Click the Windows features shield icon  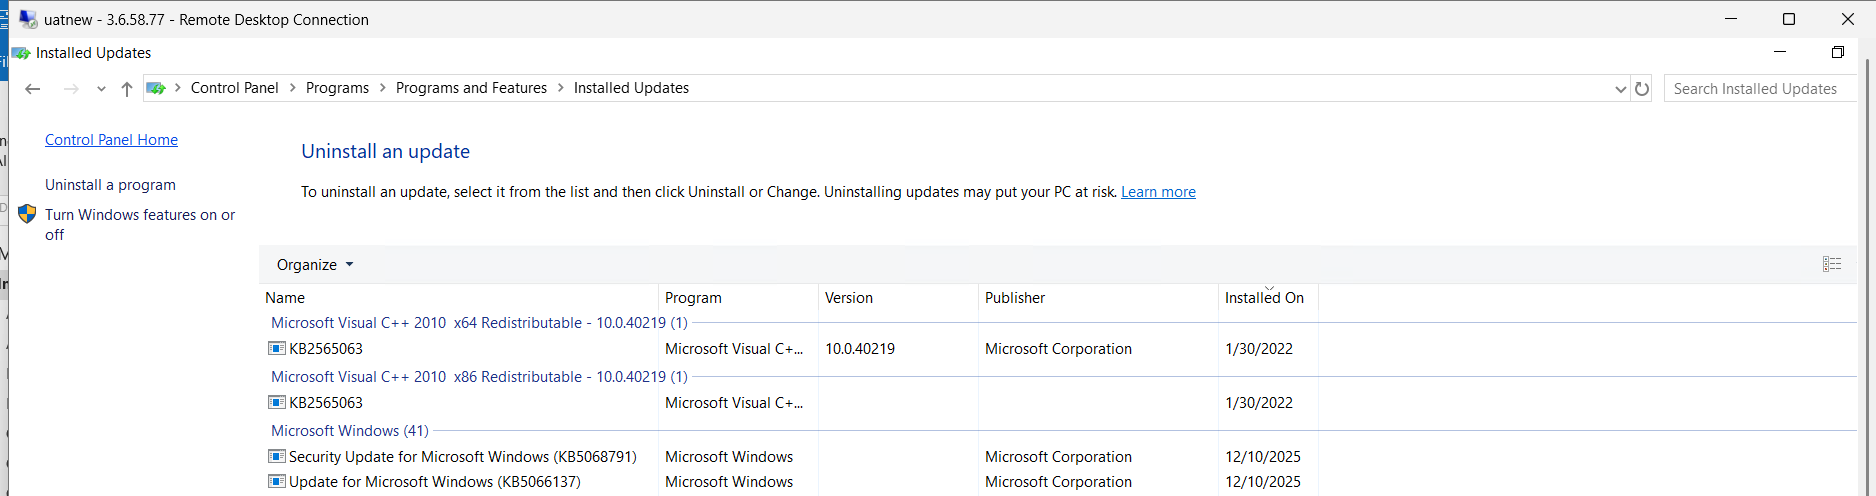[x=27, y=214]
